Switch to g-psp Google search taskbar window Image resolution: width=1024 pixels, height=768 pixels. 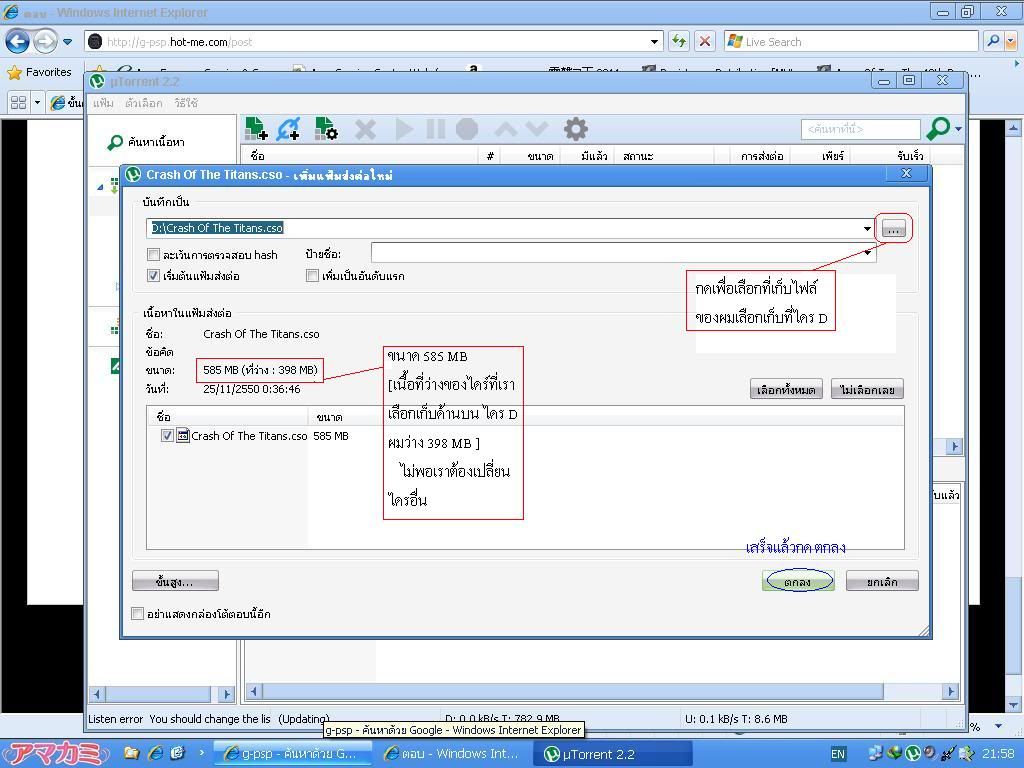pyautogui.click(x=293, y=754)
